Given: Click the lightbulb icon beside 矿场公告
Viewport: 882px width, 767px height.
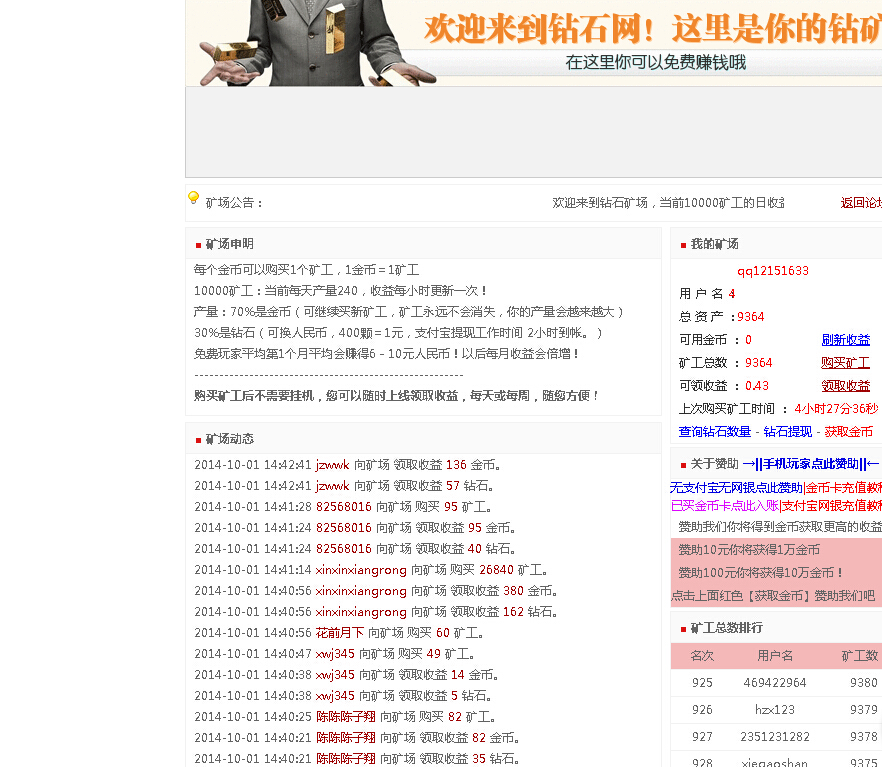Looking at the screenshot, I should 193,198.
